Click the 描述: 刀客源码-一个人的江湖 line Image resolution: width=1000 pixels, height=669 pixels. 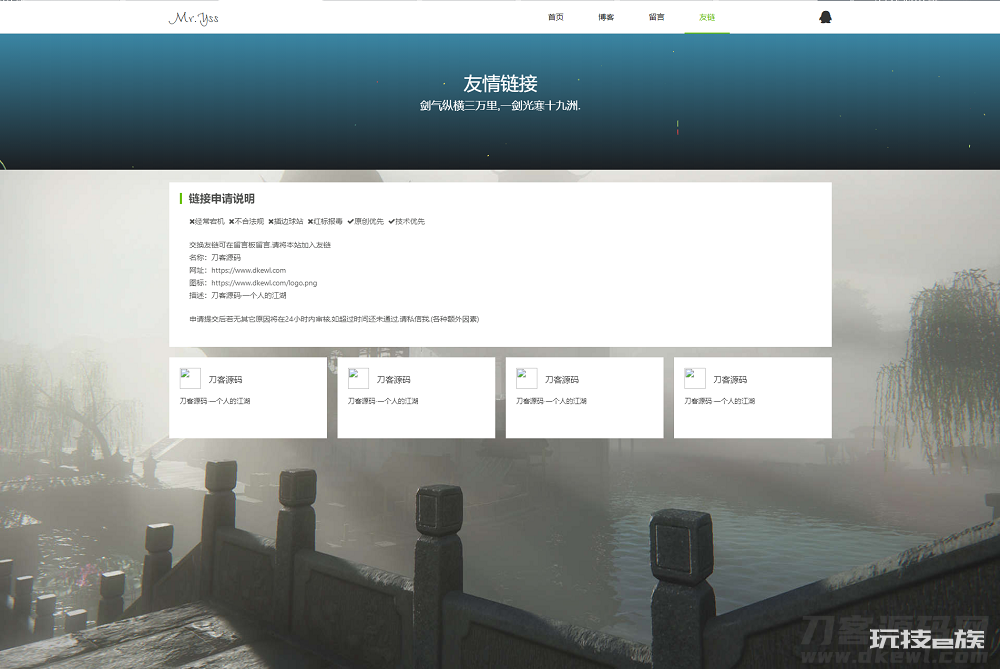pyautogui.click(x=238, y=296)
